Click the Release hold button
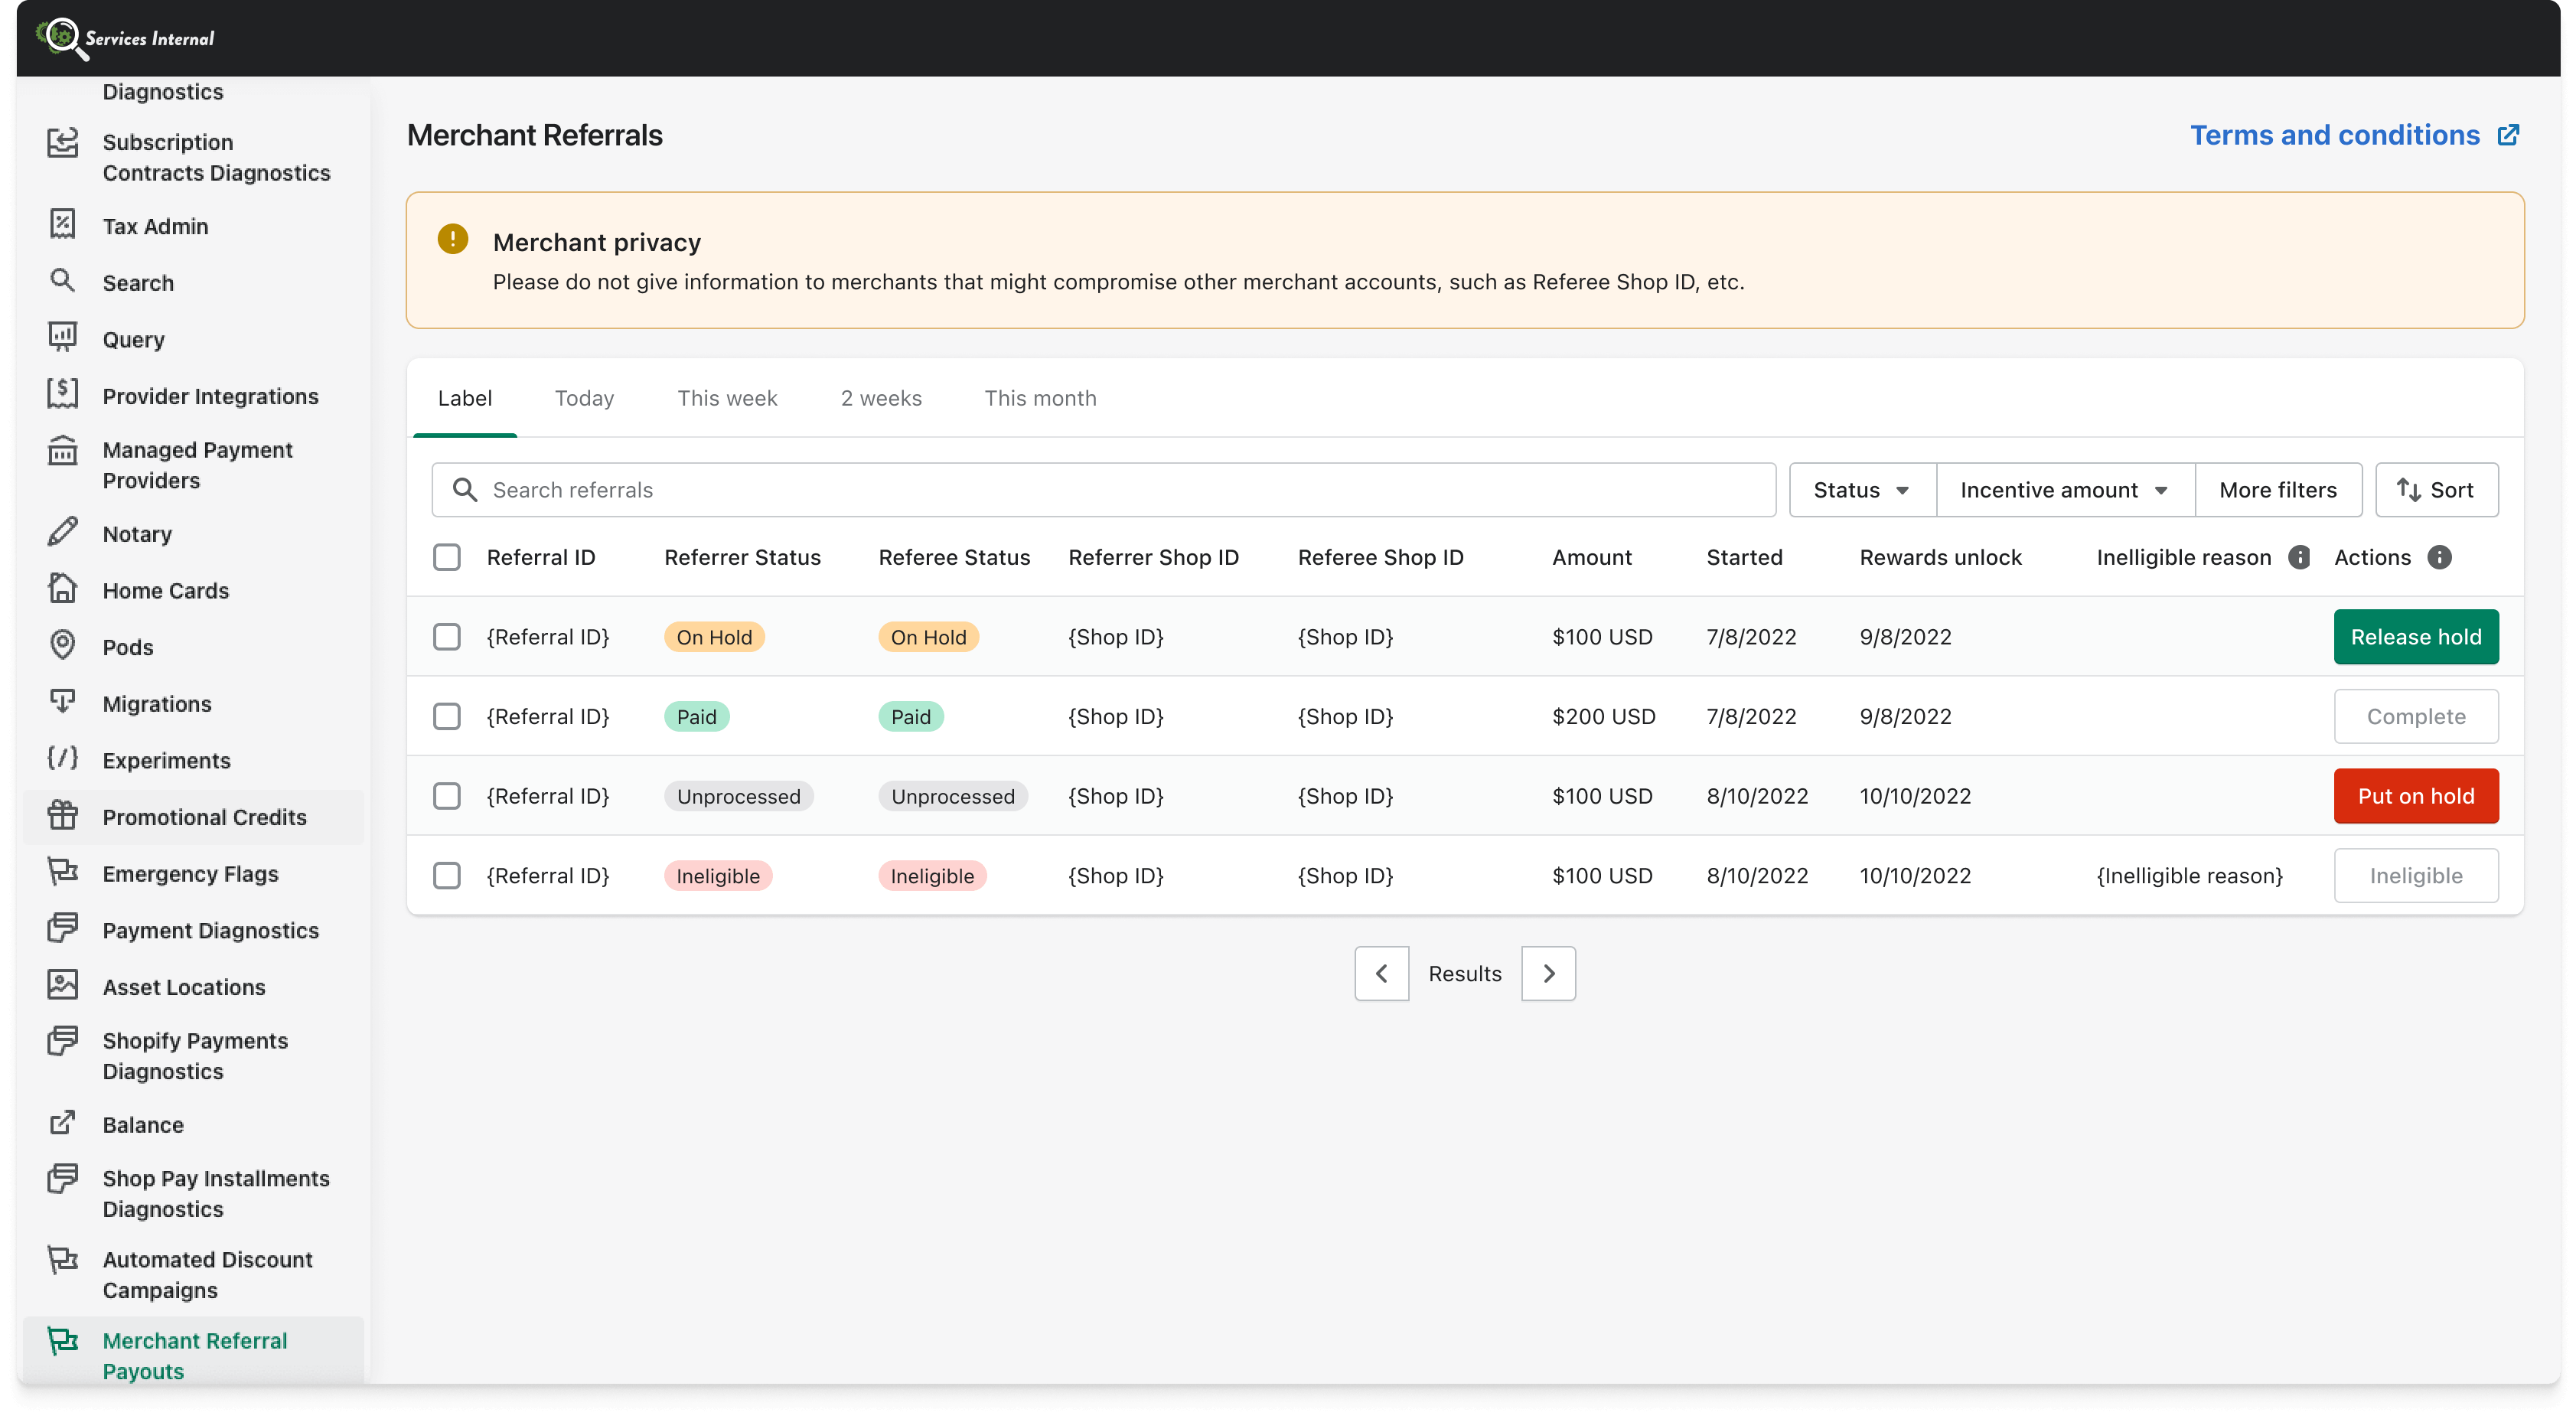 2415,636
